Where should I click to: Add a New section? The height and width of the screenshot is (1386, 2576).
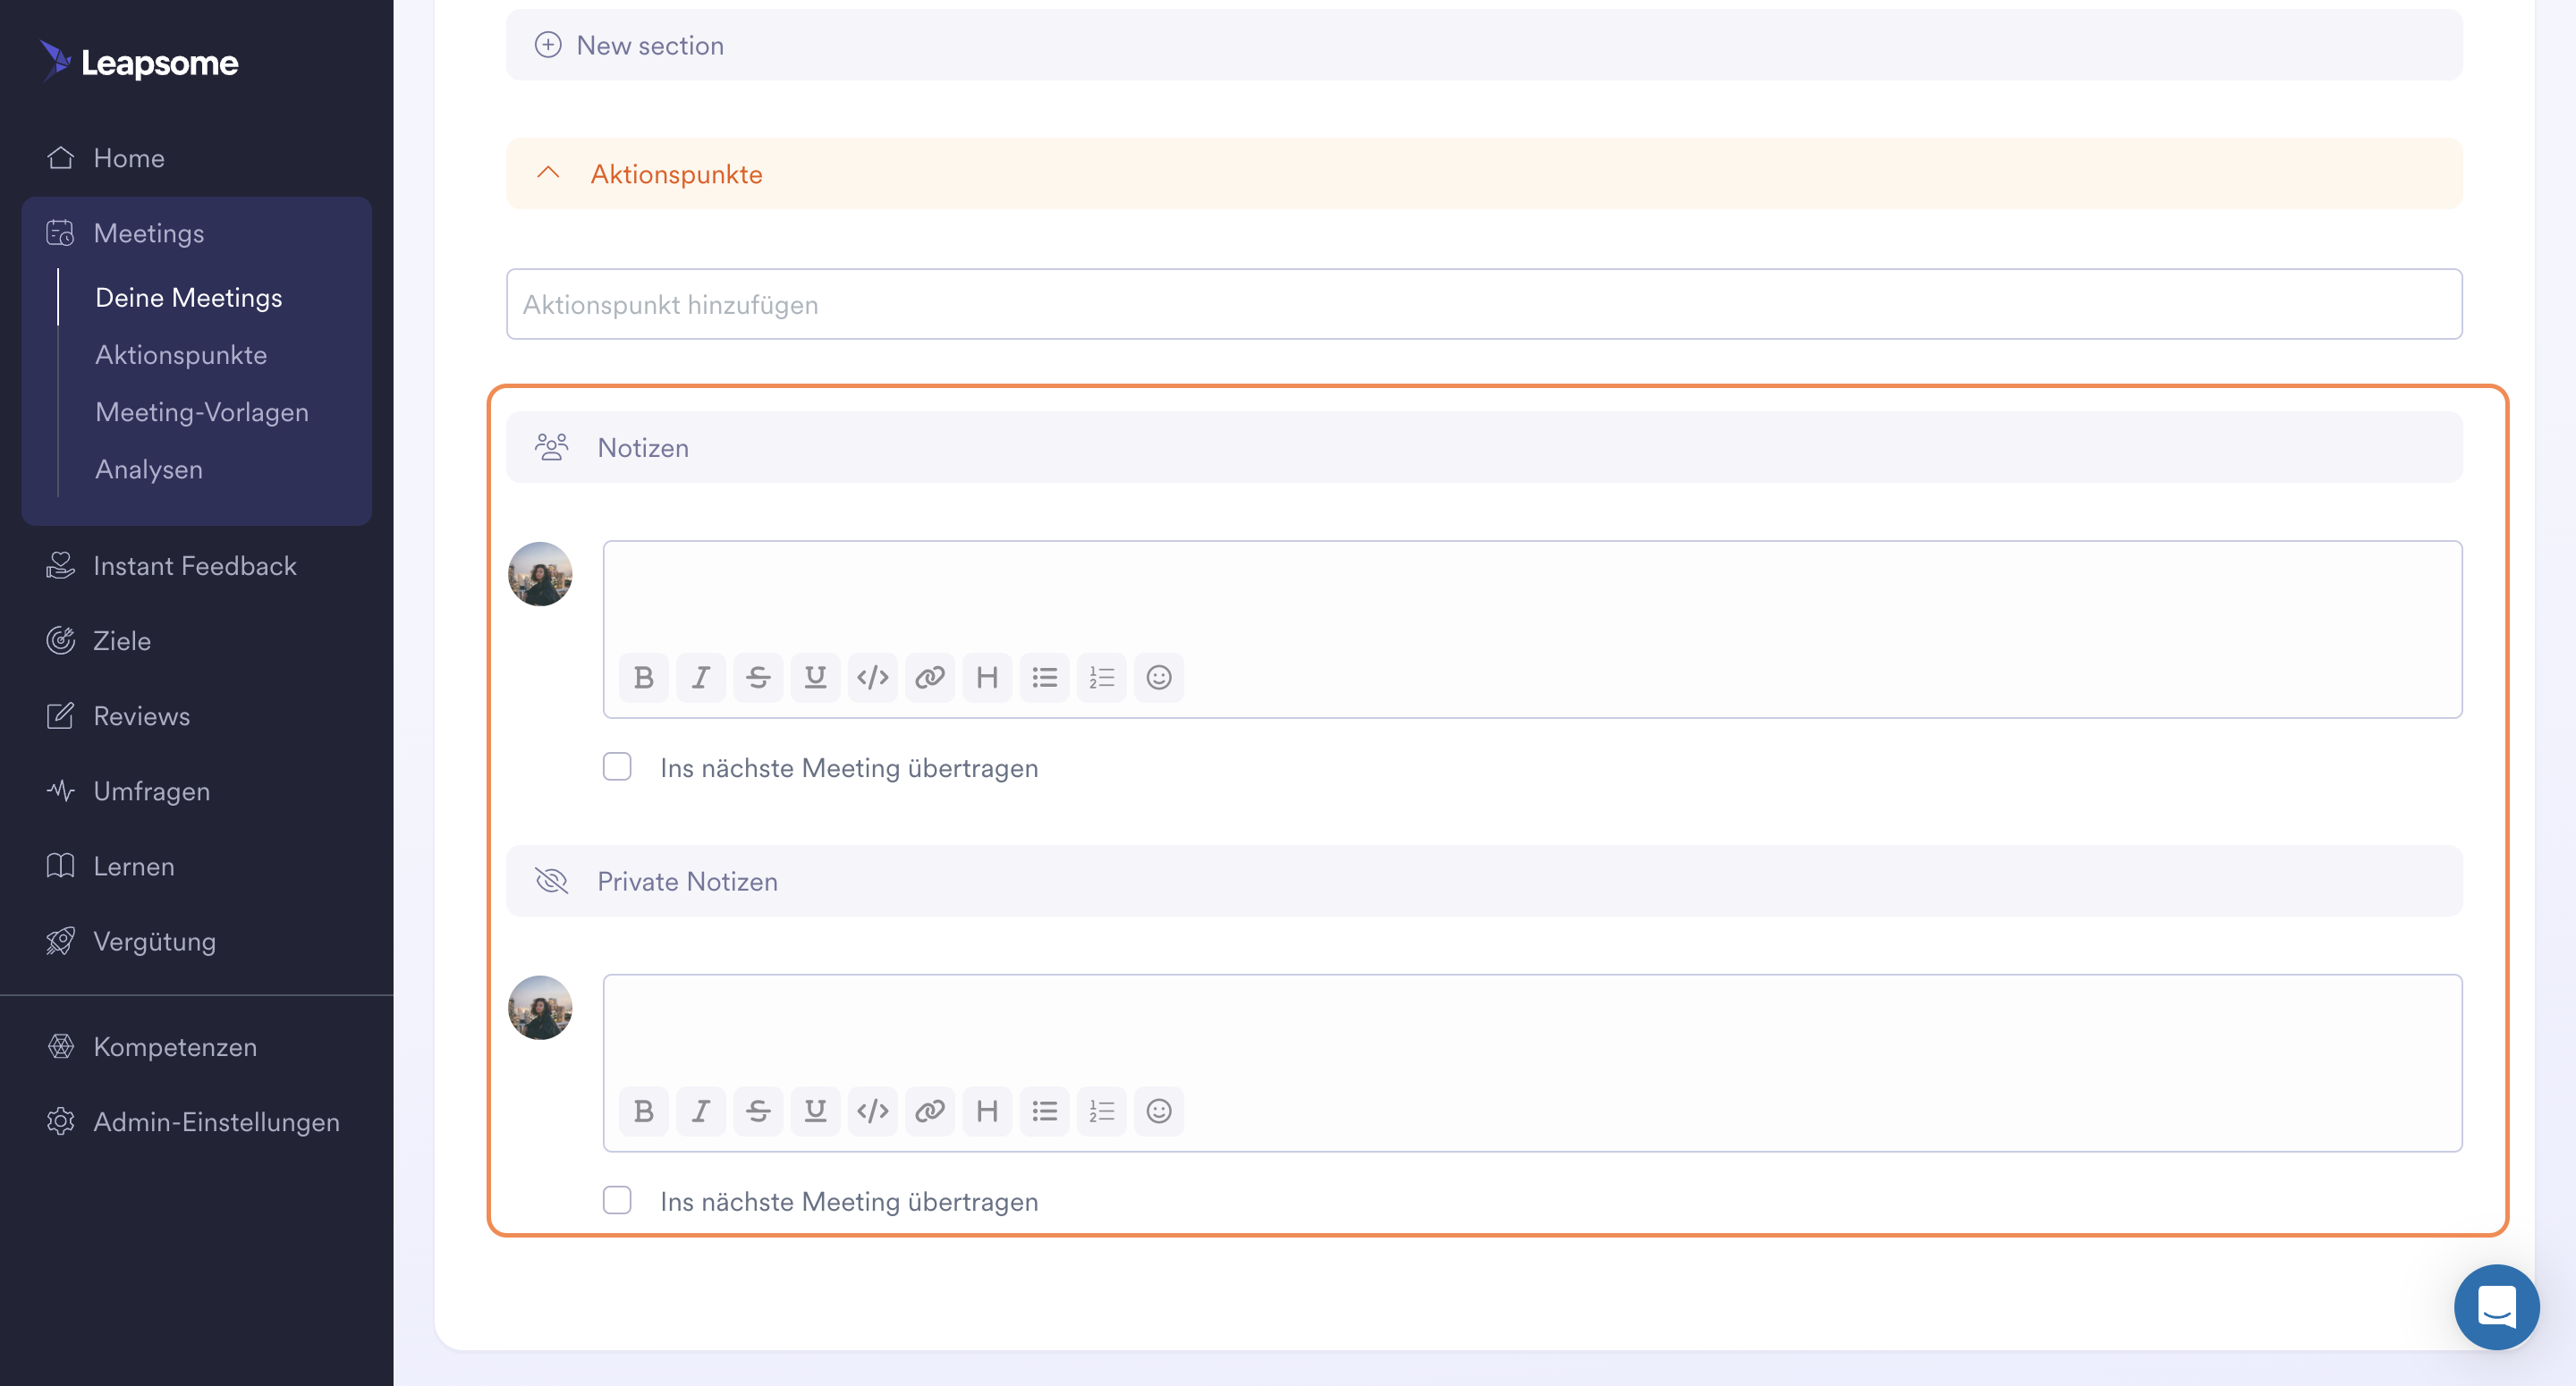(649, 45)
